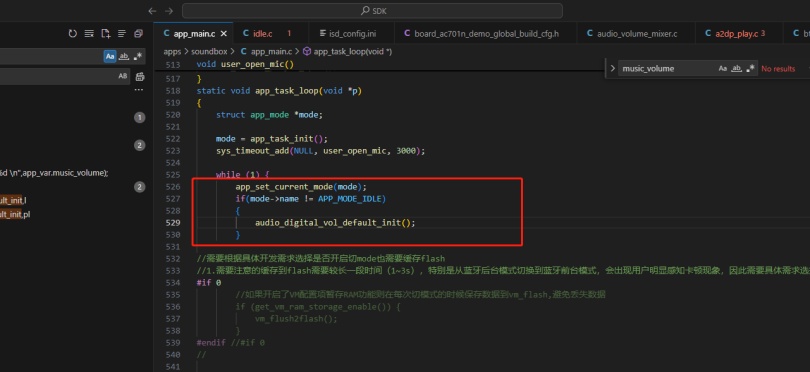
Task: Click app_set_current_mode(mode) on line 526
Action: pos(301,187)
